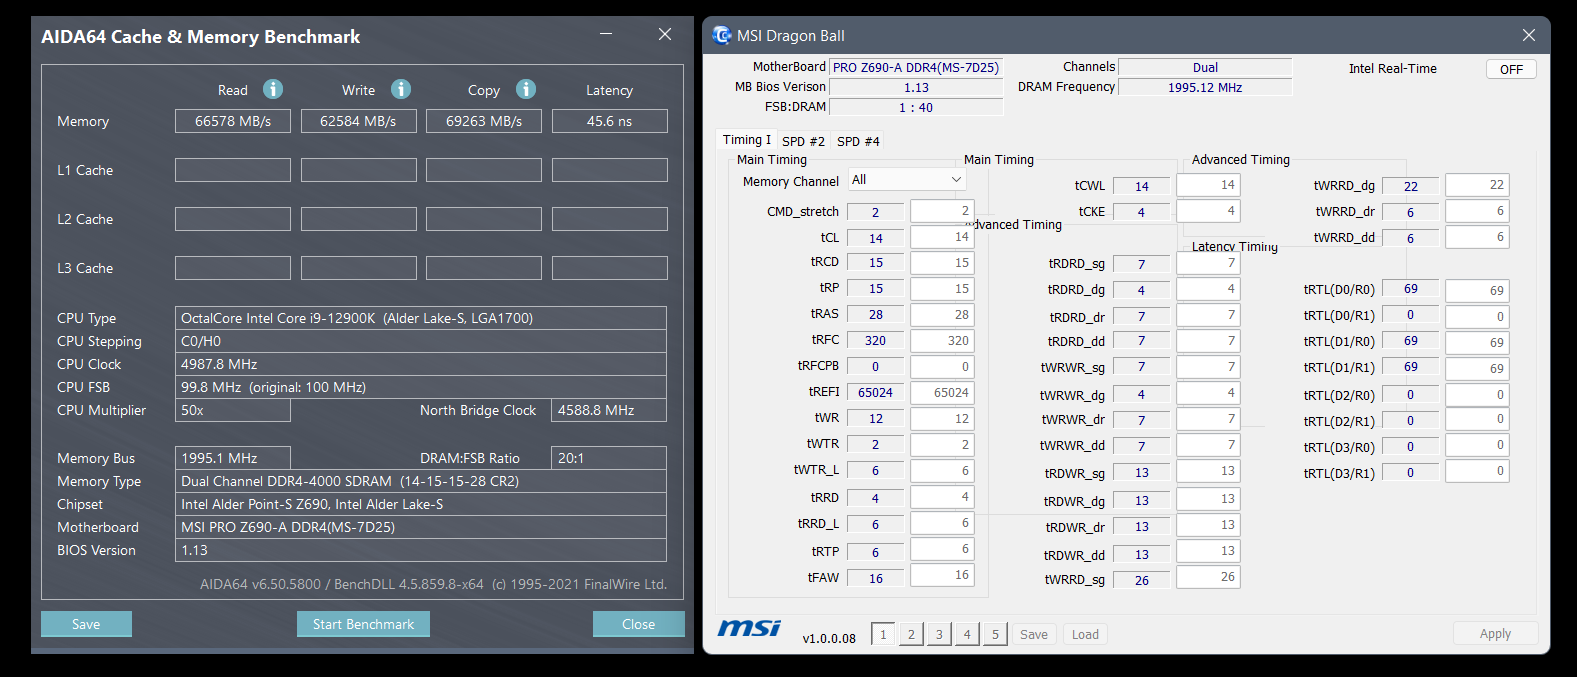Viewport: 1577px width, 677px height.
Task: Click the Chipset Intel Alder Point-S row
Action: [421, 504]
